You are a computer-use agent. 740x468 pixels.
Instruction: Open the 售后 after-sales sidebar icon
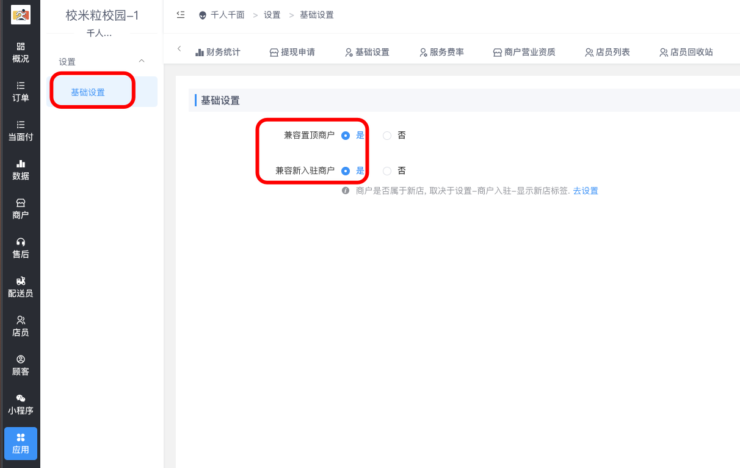(x=20, y=248)
